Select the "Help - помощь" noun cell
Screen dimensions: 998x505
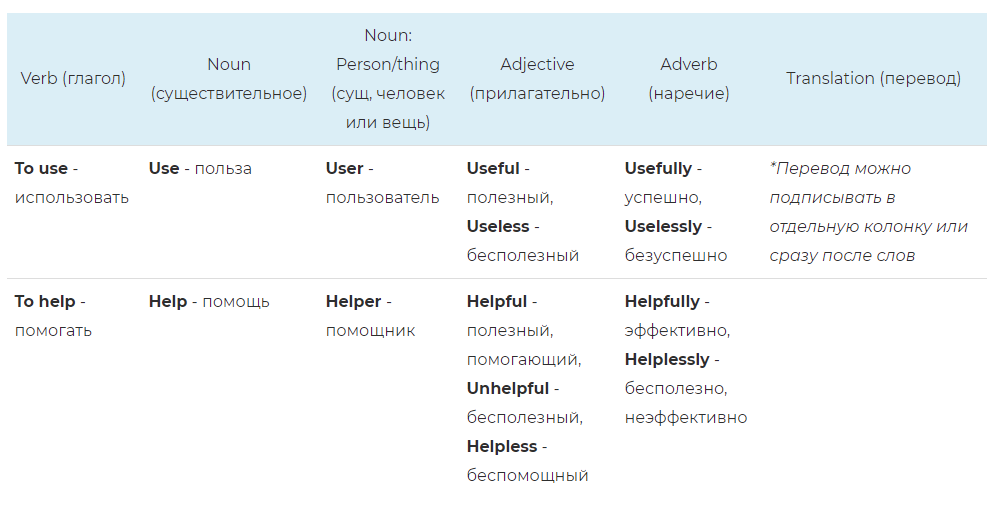[209, 301]
